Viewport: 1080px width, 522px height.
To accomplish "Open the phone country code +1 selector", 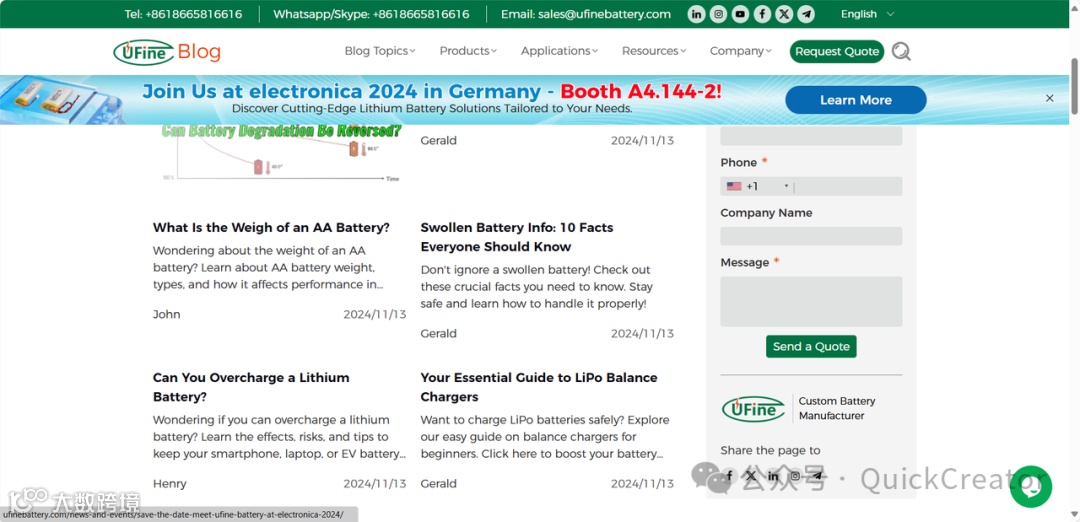I will [757, 187].
